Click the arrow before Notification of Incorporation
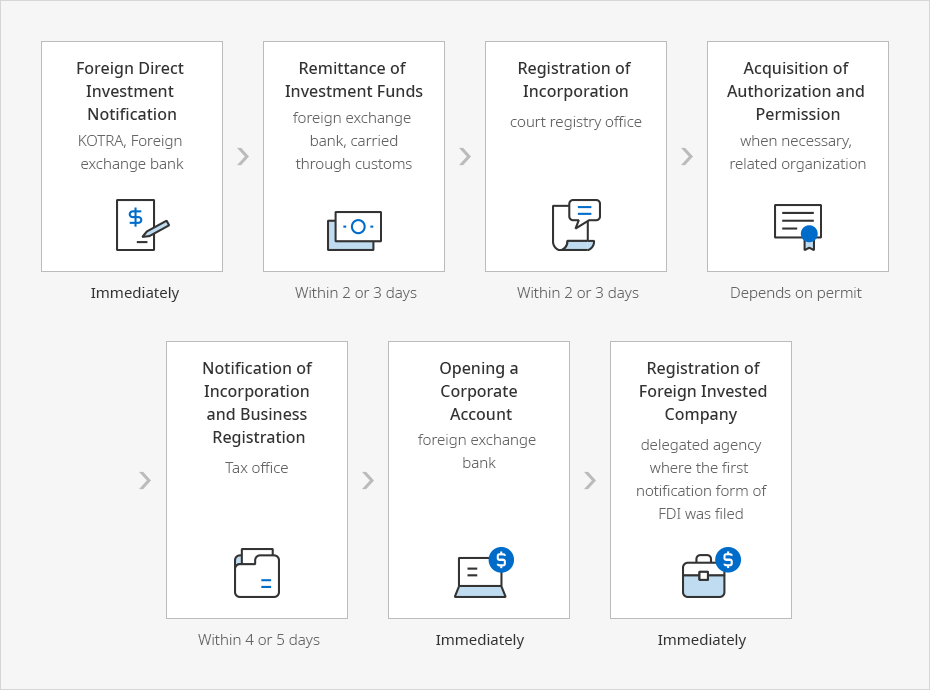Image resolution: width=930 pixels, height=690 pixels. click(x=145, y=480)
